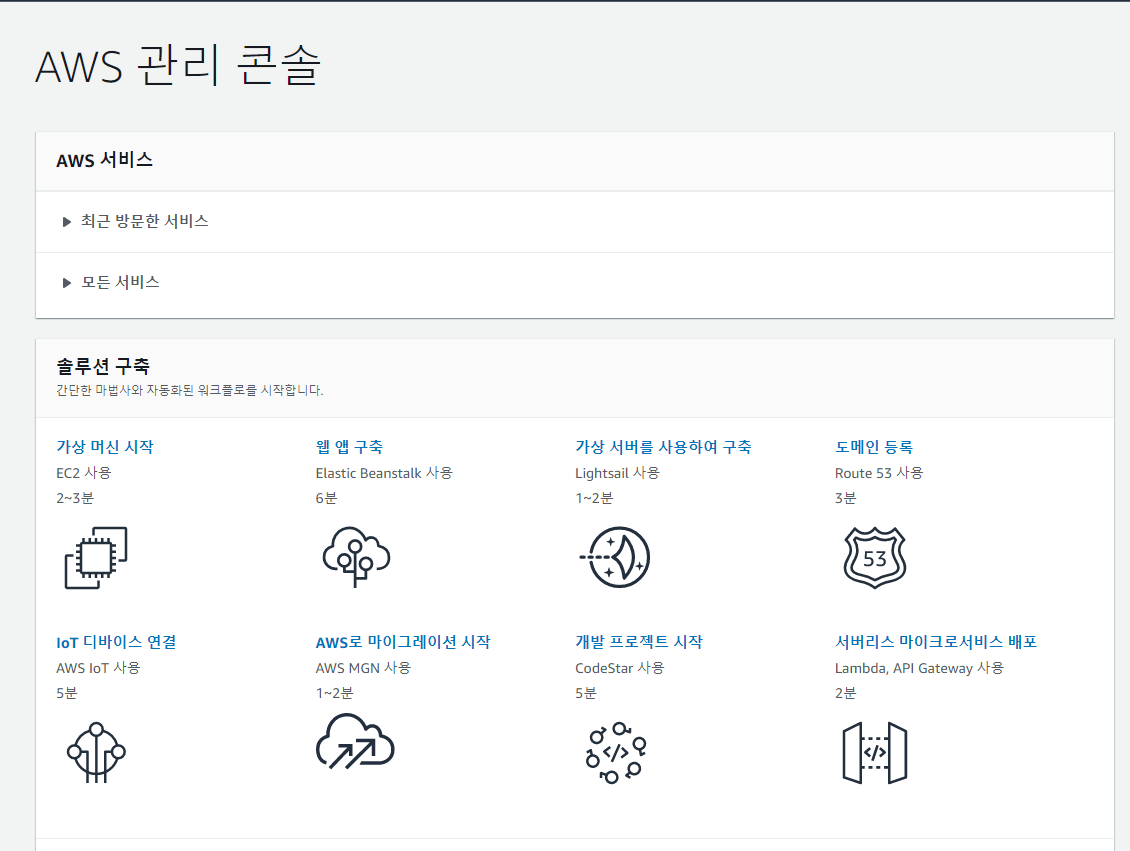Open the 가상 머신 시작 link
This screenshot has width=1130, height=851.
pos(105,447)
